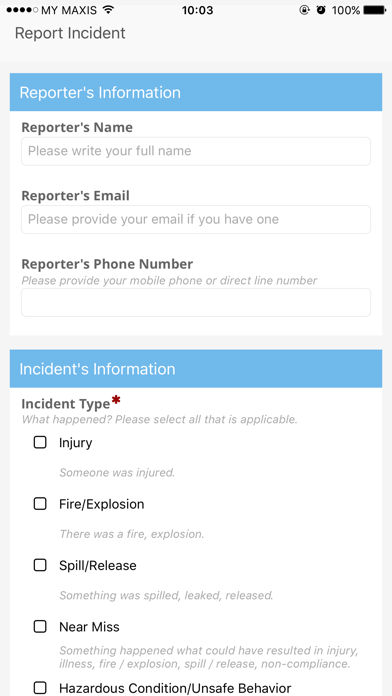
Task: Focus the Reporter's Name input field
Action: (196, 151)
